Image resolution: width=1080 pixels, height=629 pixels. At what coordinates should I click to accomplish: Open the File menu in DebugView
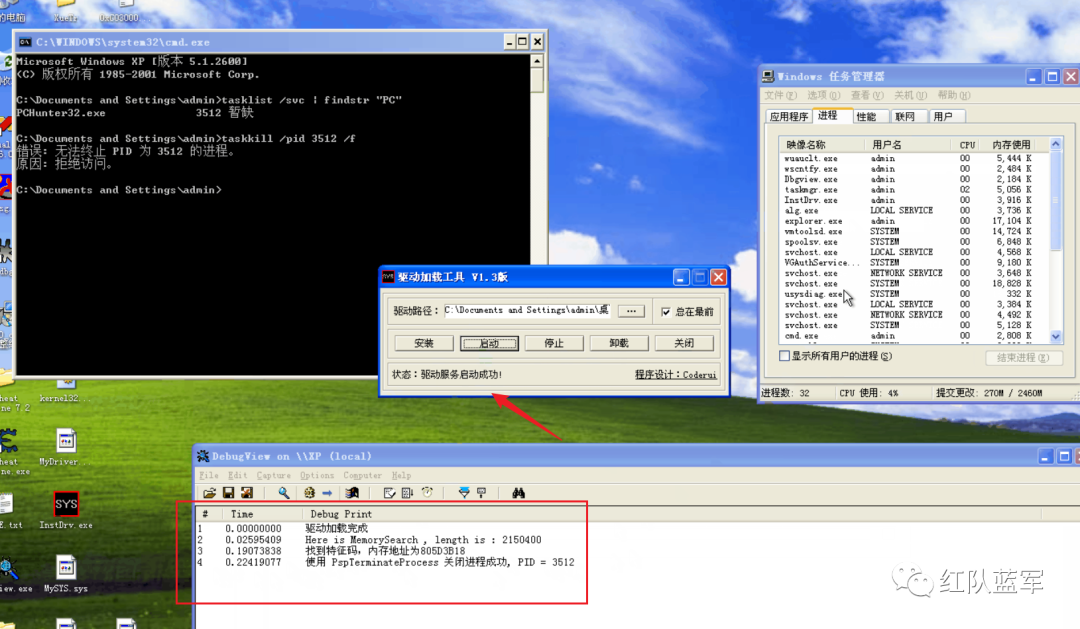(209, 475)
